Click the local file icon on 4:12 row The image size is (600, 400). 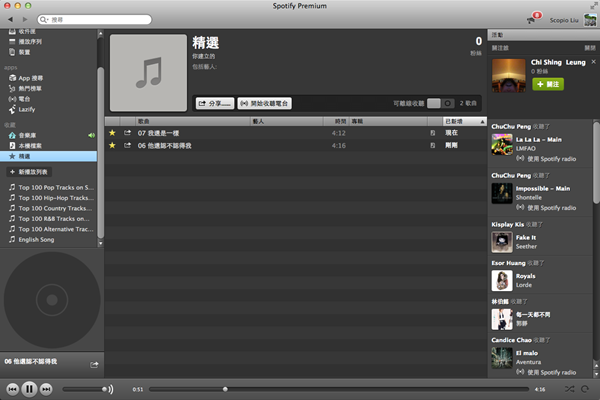[433, 133]
